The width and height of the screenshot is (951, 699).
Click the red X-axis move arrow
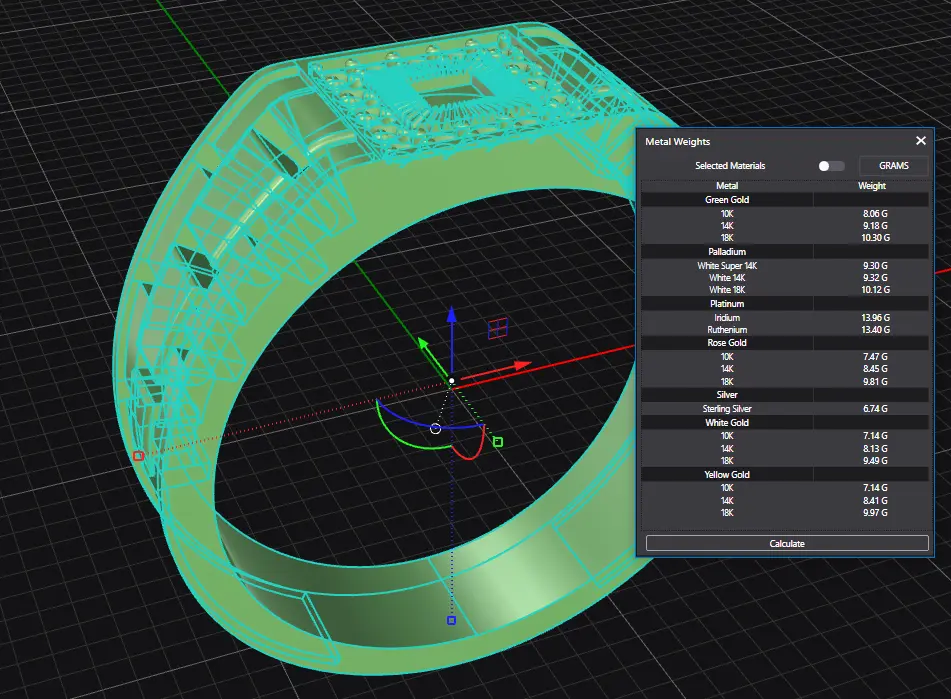[x=519, y=366]
